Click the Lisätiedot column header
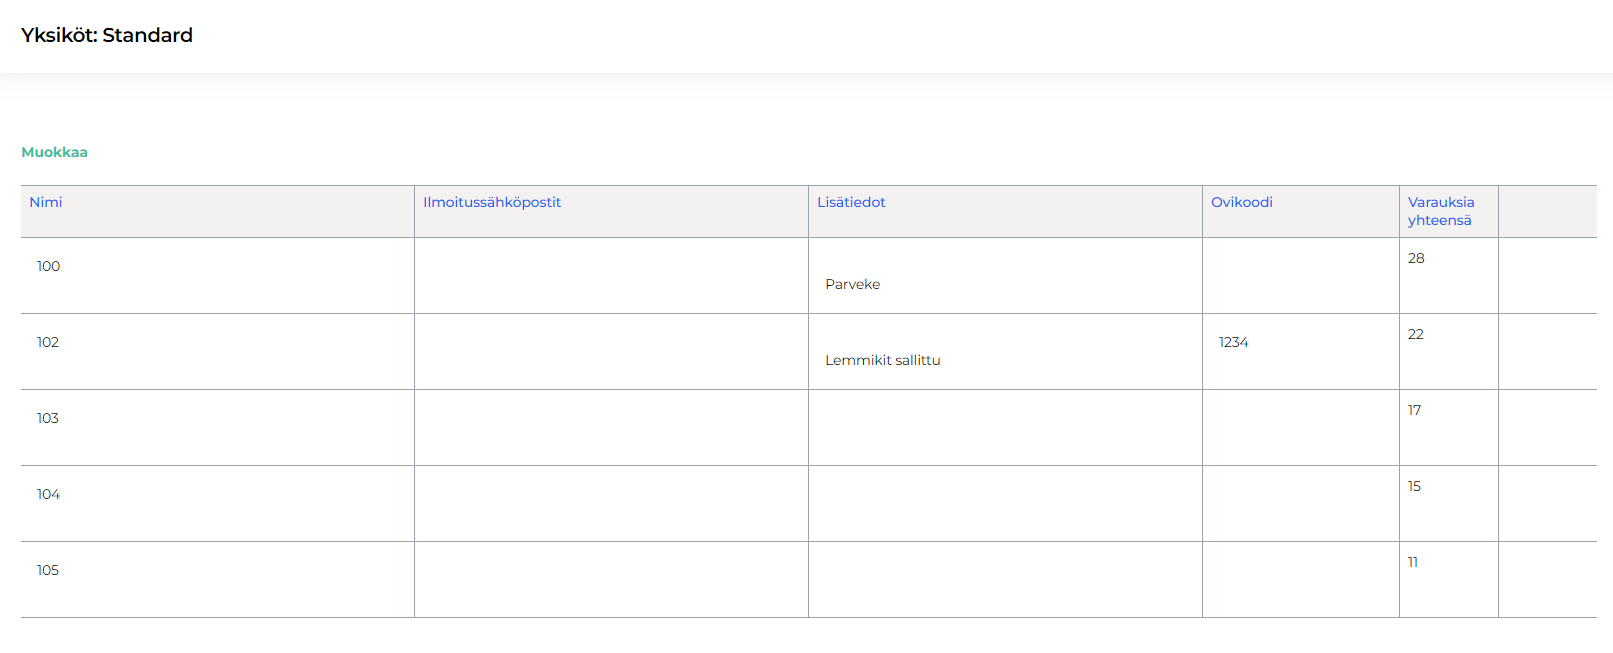The width and height of the screenshot is (1613, 653). coord(851,202)
